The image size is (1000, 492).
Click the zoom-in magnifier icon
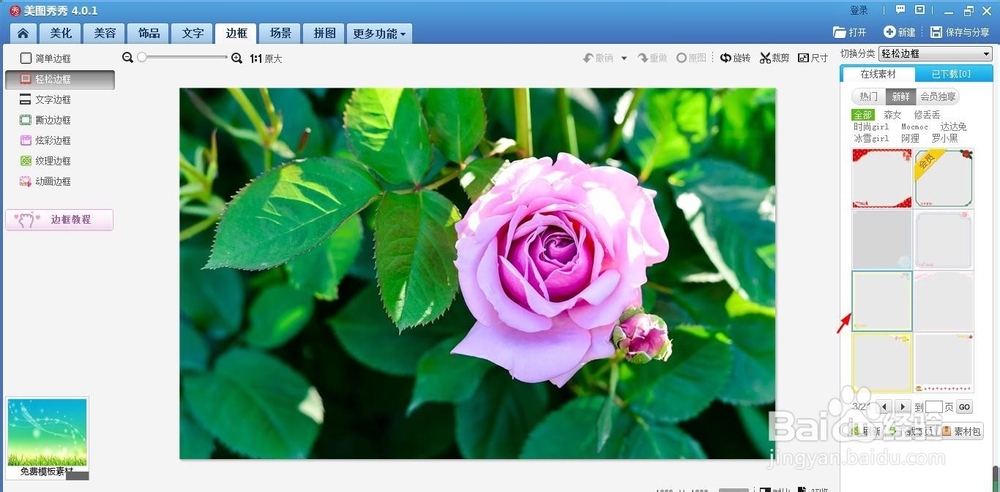pos(237,58)
